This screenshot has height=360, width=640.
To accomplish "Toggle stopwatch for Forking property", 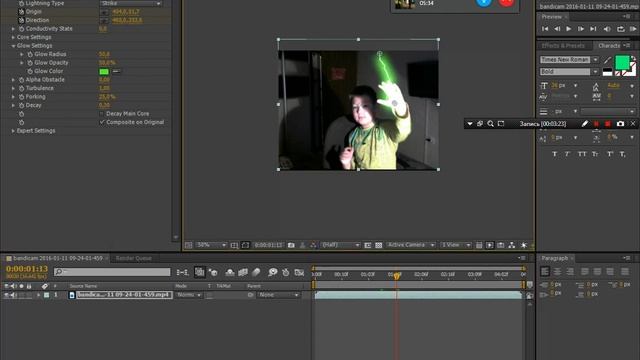I will 21,97.
